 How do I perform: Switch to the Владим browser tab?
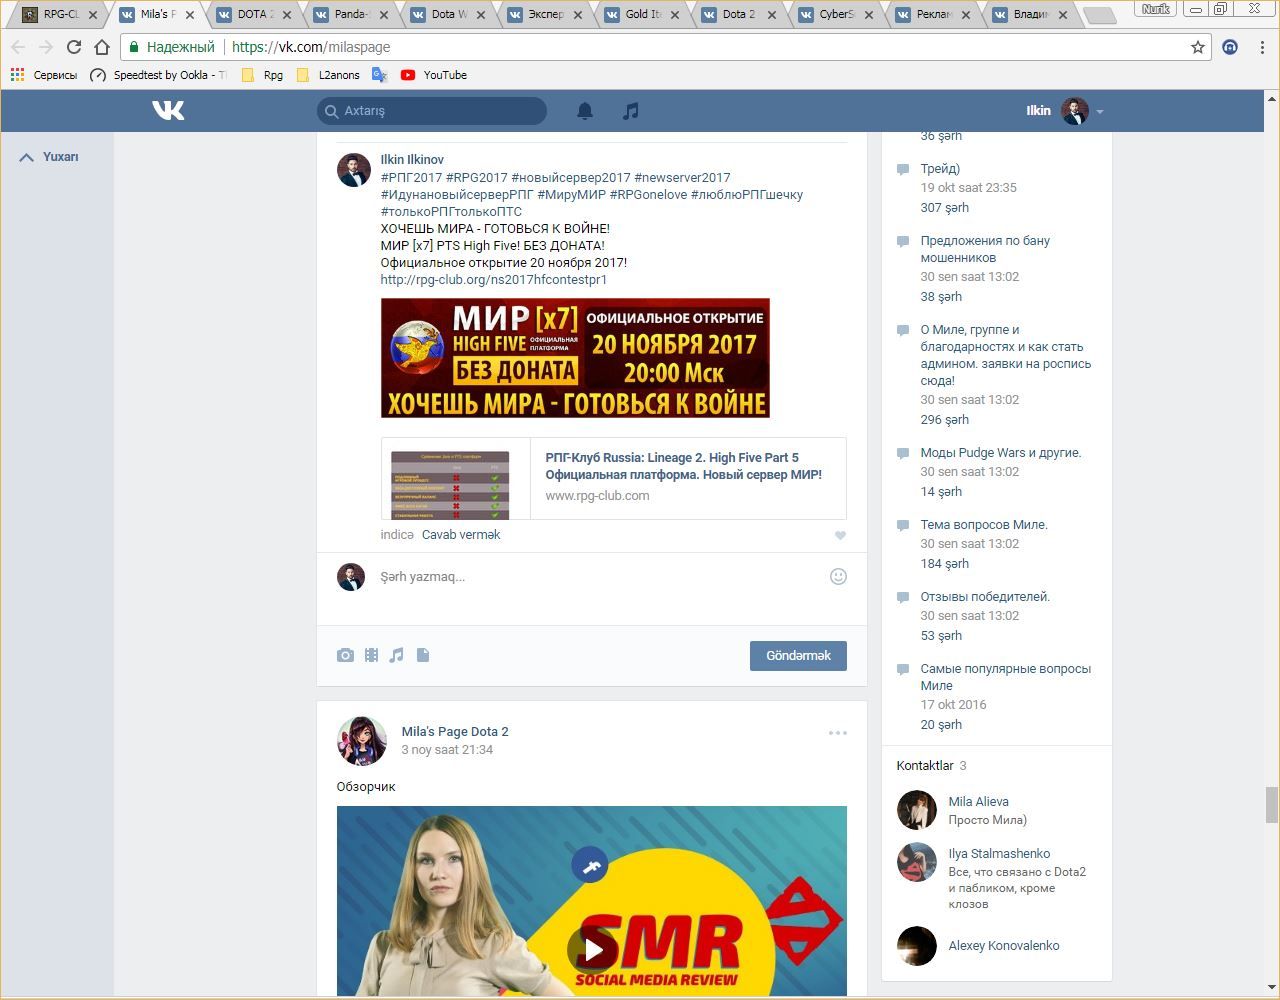[x=1030, y=15]
